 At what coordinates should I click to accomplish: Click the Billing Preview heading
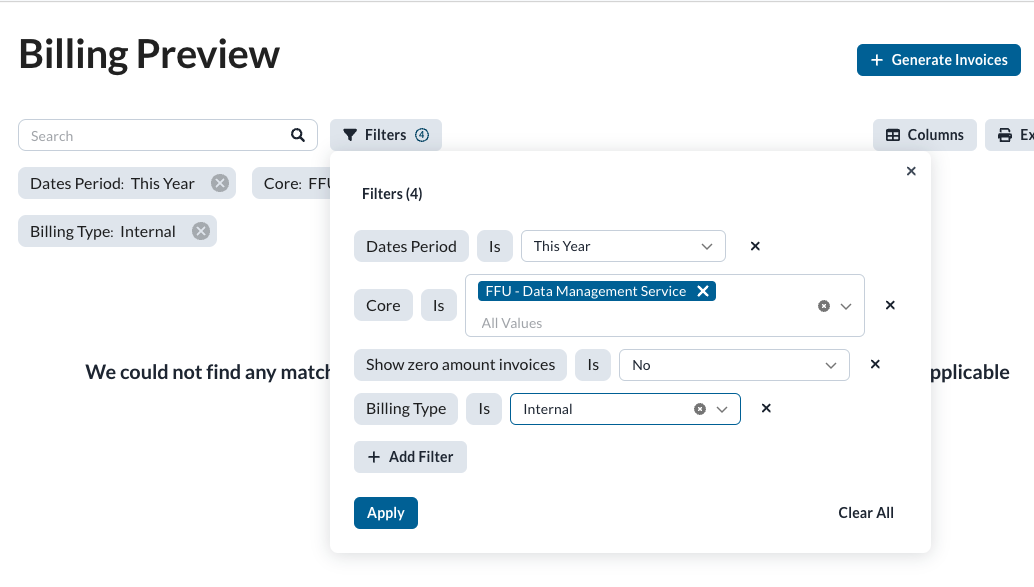149,54
